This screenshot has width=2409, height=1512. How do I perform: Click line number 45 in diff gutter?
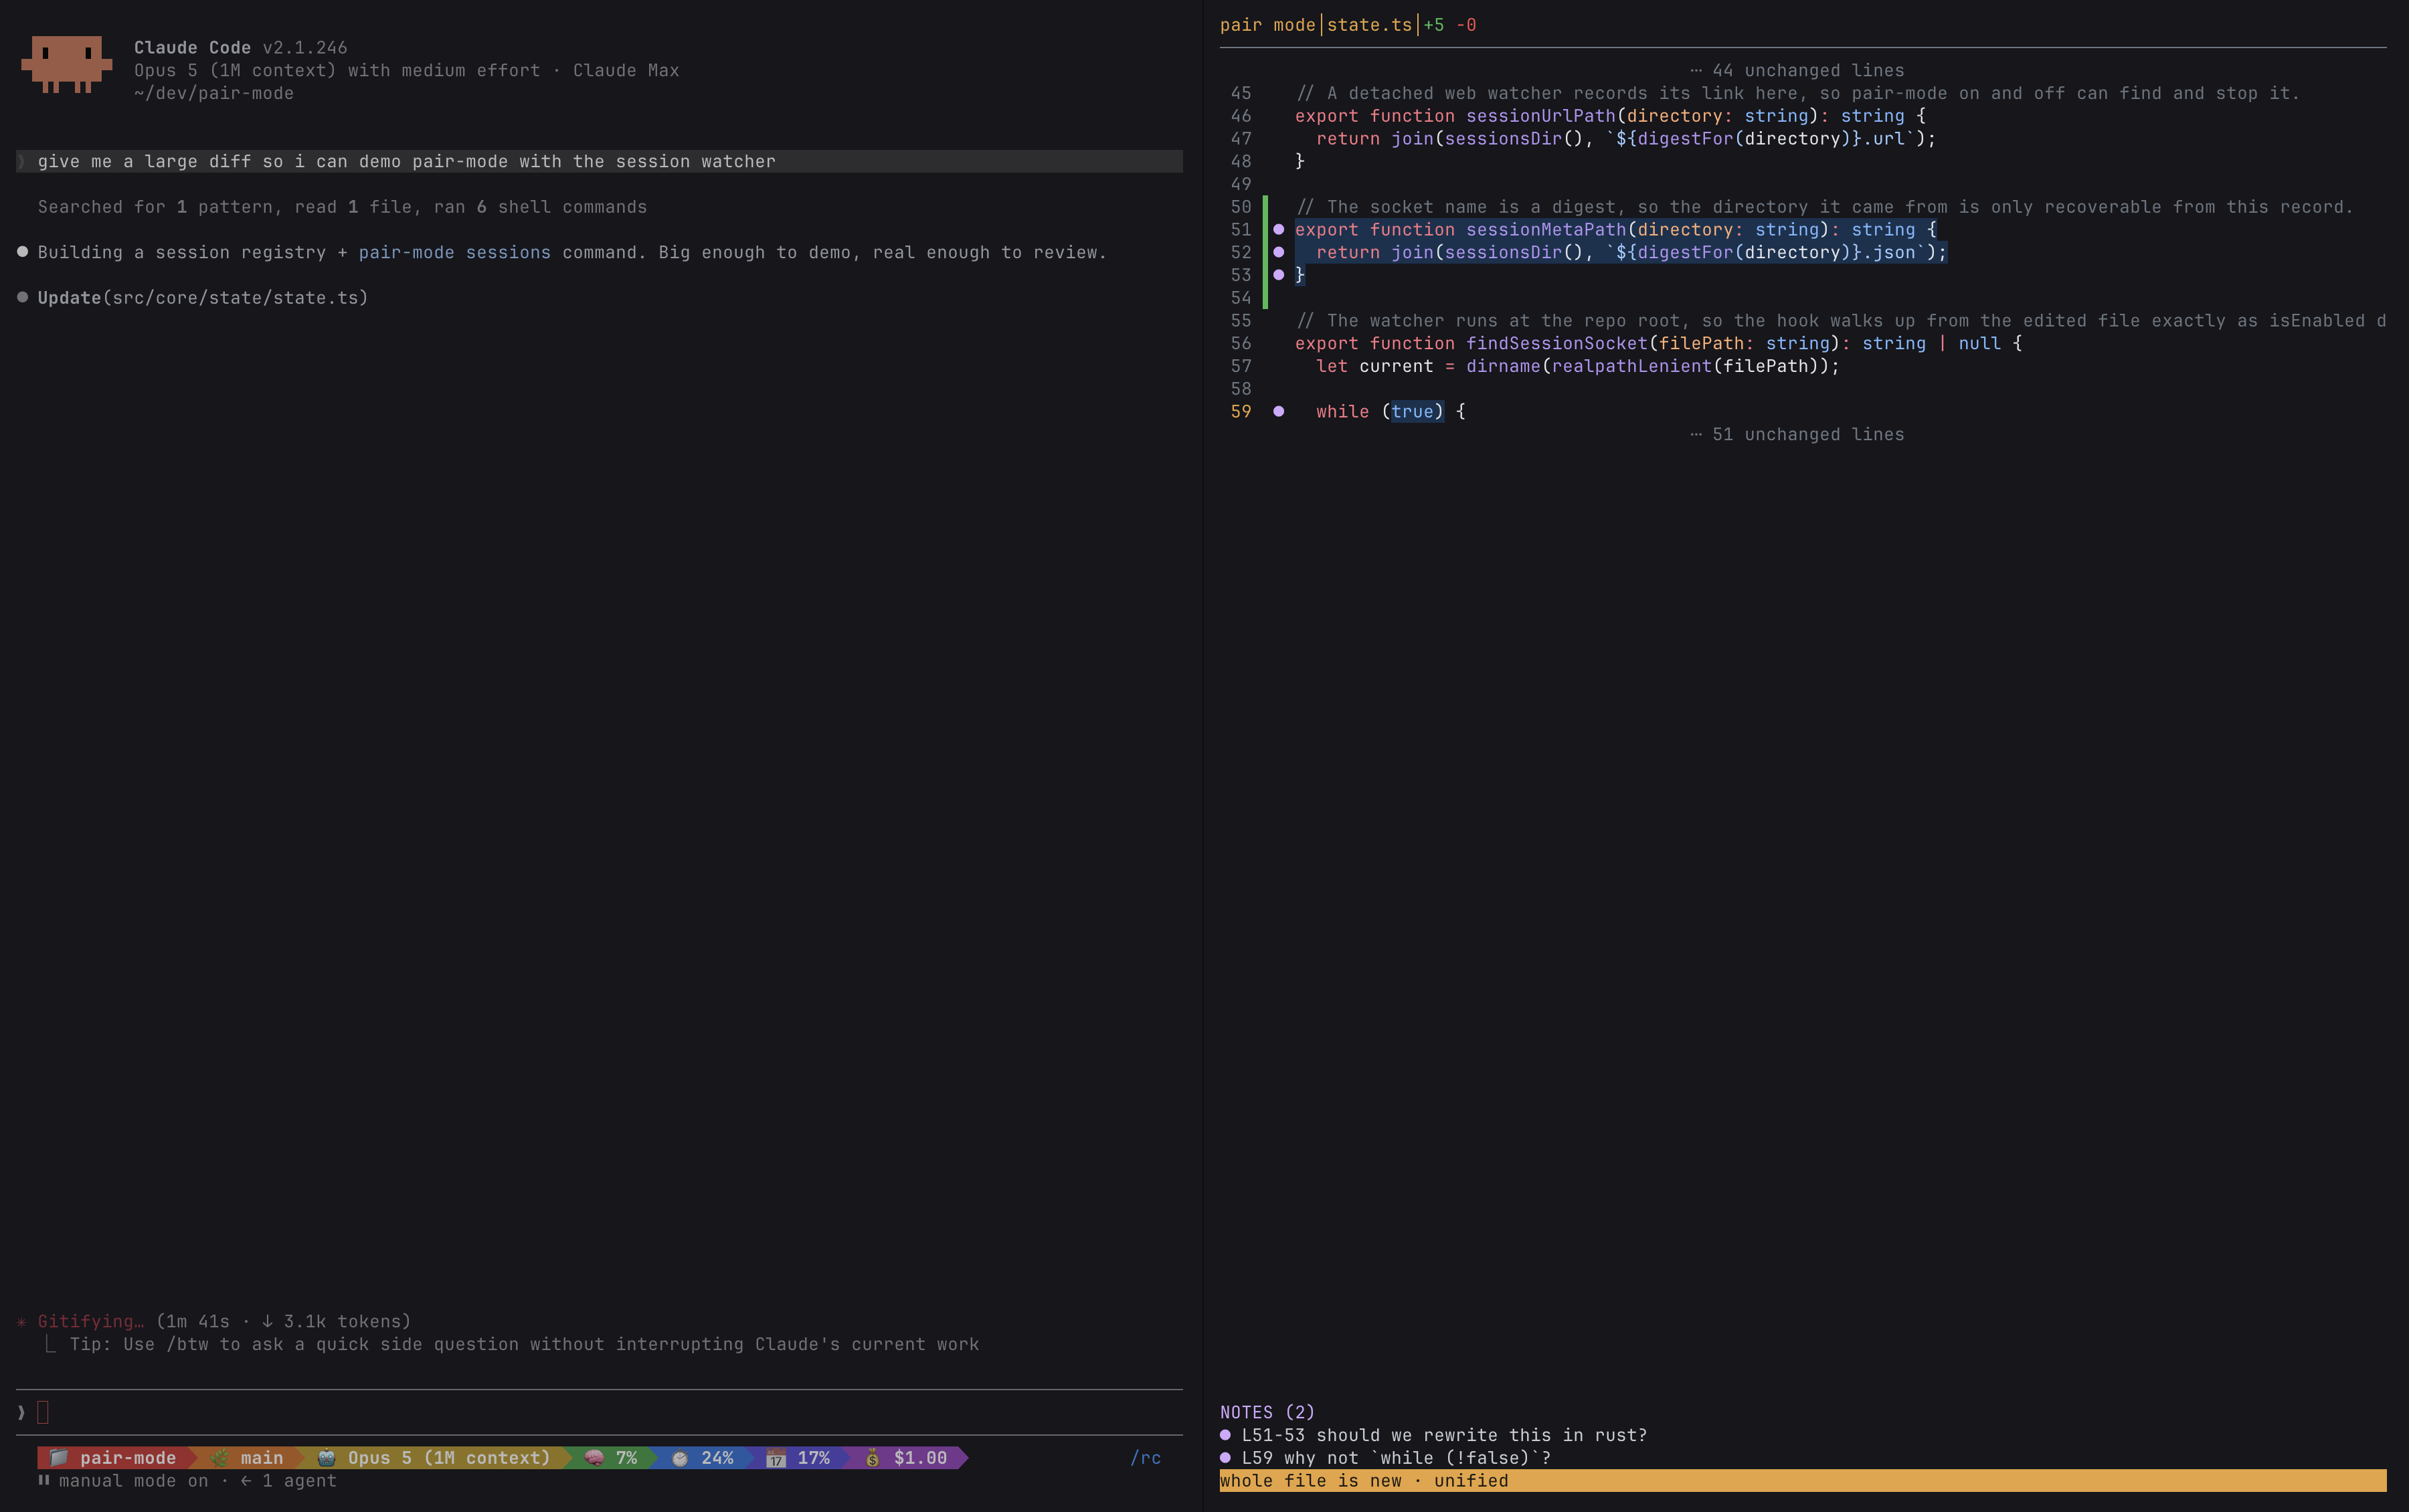click(x=1241, y=93)
